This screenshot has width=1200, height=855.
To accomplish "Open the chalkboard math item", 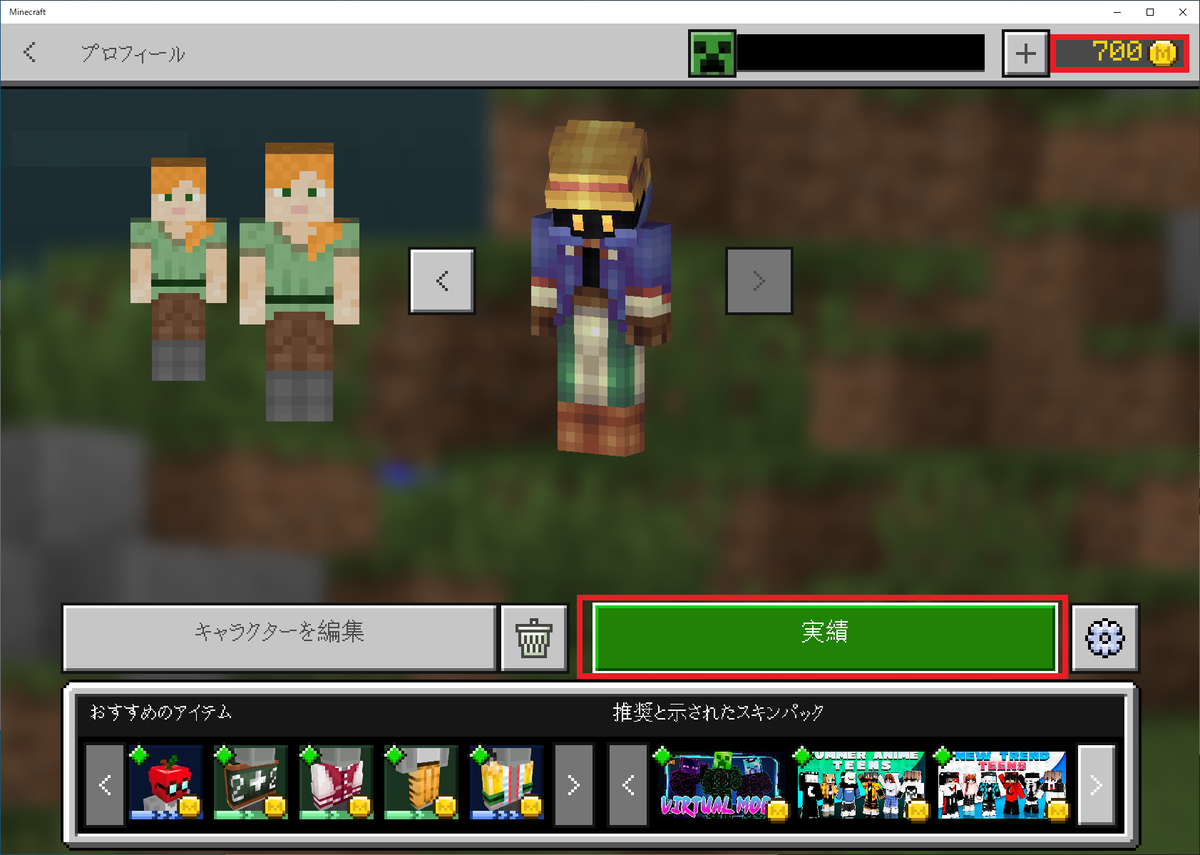I will pyautogui.click(x=250, y=783).
